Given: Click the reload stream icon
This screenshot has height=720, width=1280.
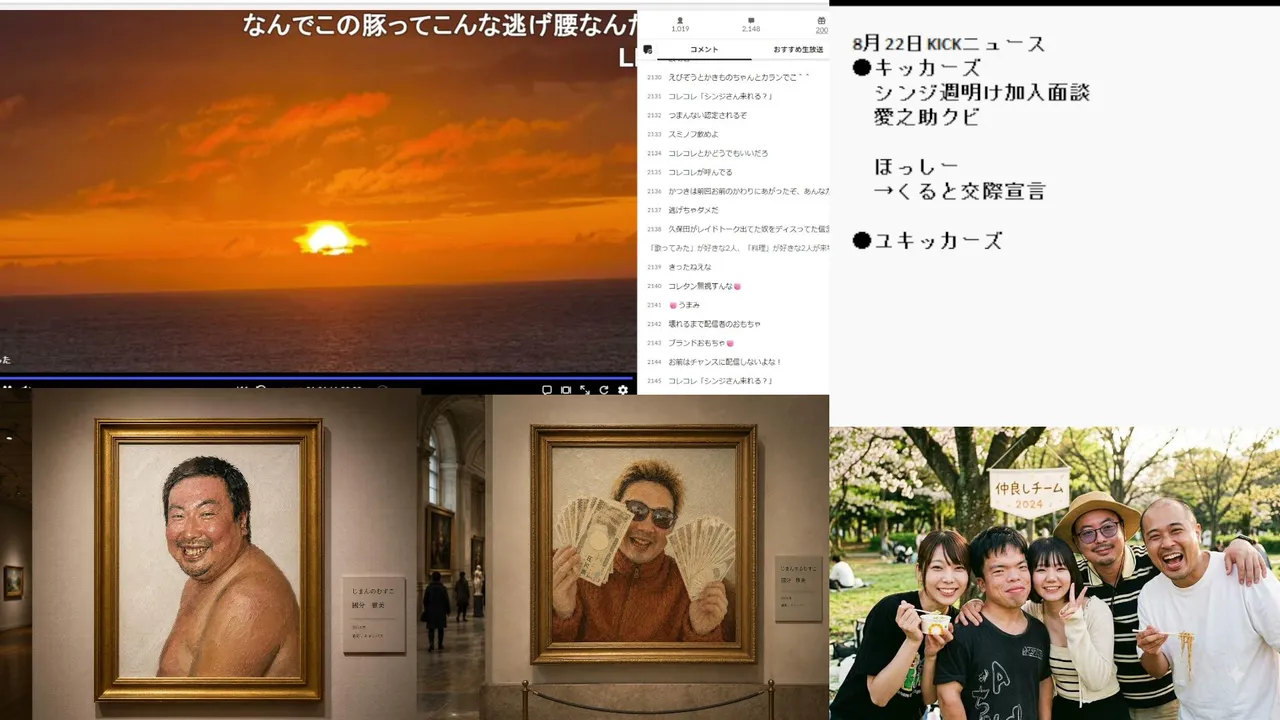Looking at the screenshot, I should click(x=604, y=390).
